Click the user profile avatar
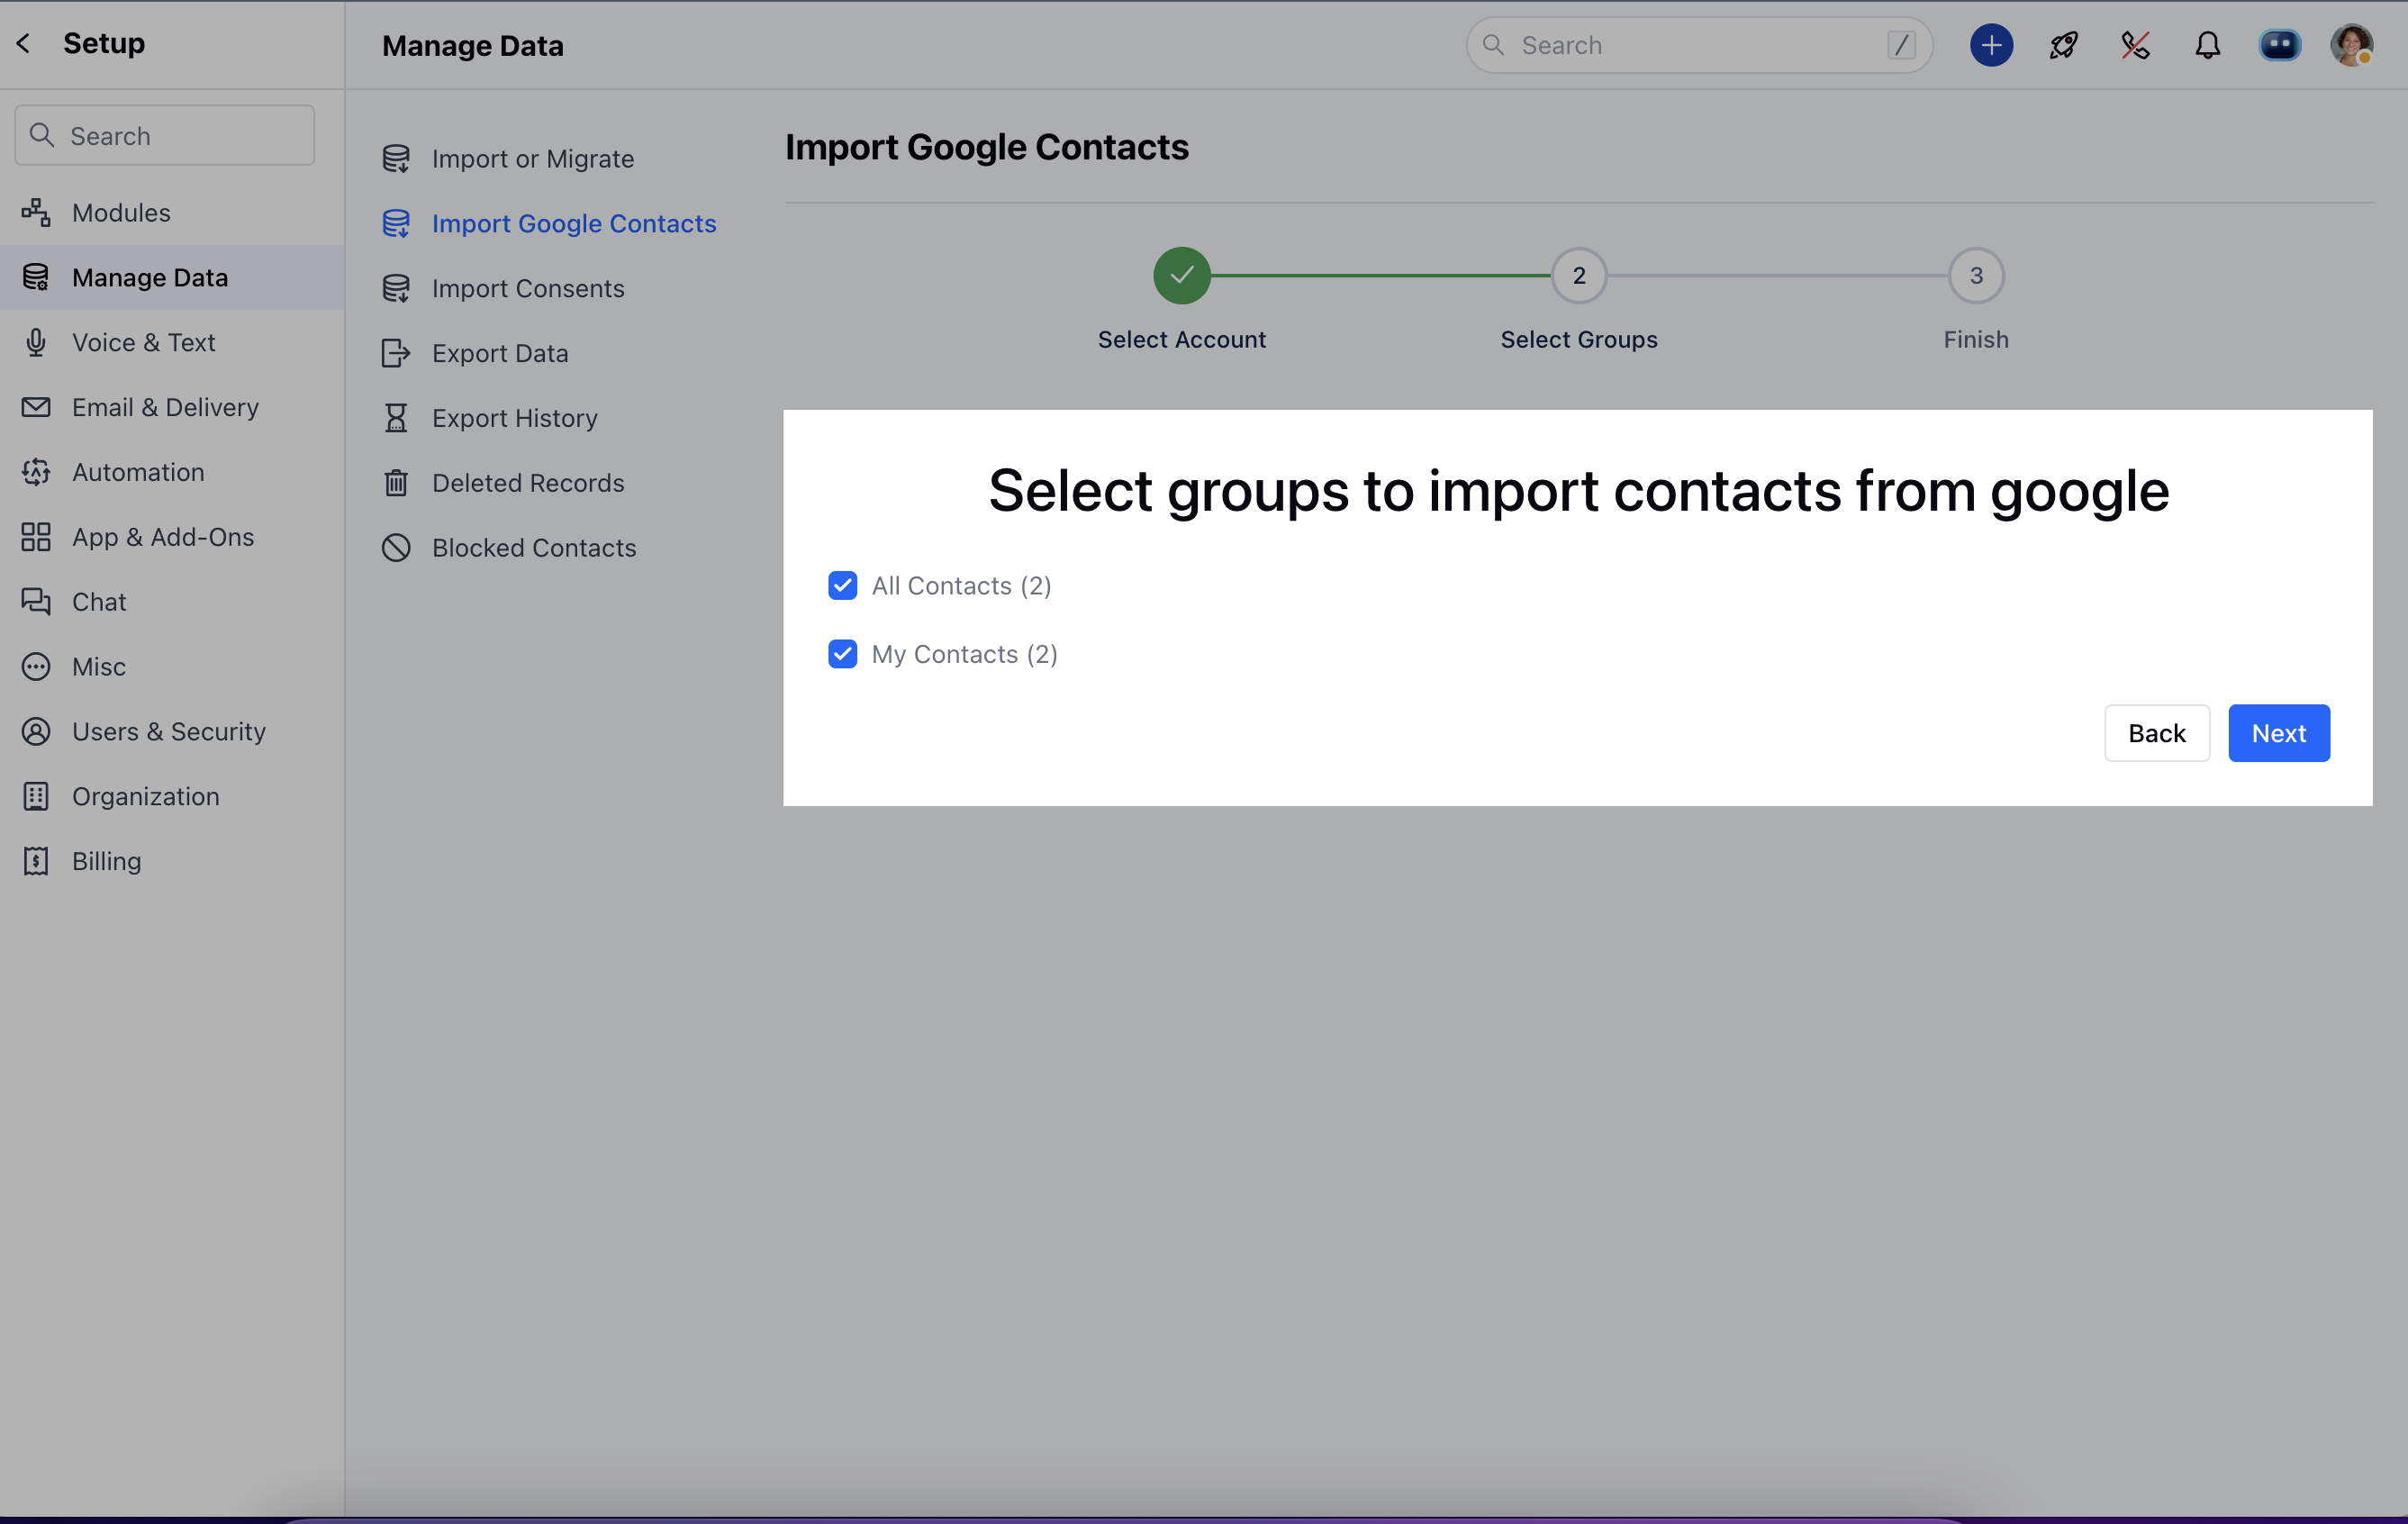The width and height of the screenshot is (2408, 1524). point(2350,45)
